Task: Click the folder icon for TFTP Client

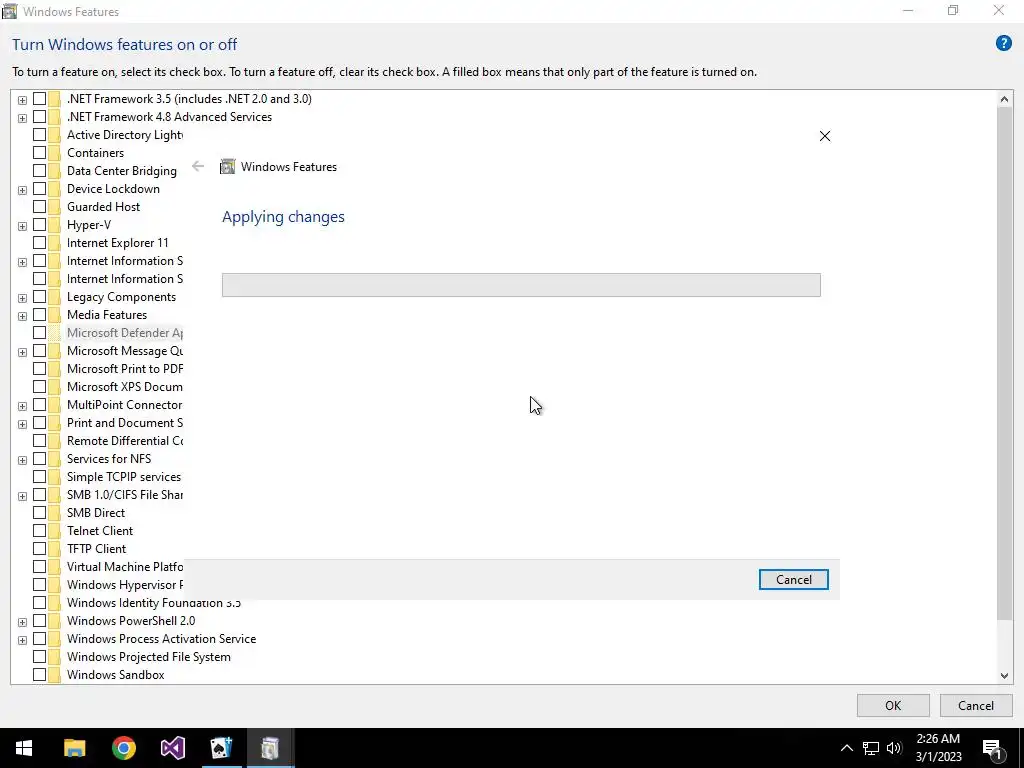Action: (55, 549)
